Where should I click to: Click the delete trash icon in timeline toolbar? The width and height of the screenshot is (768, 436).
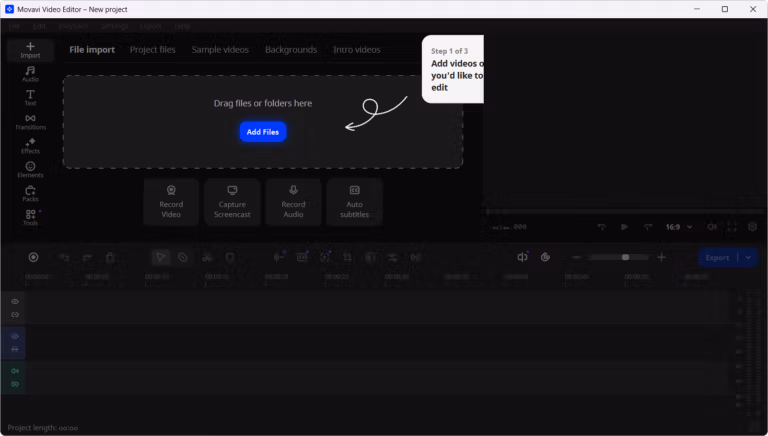(110, 257)
